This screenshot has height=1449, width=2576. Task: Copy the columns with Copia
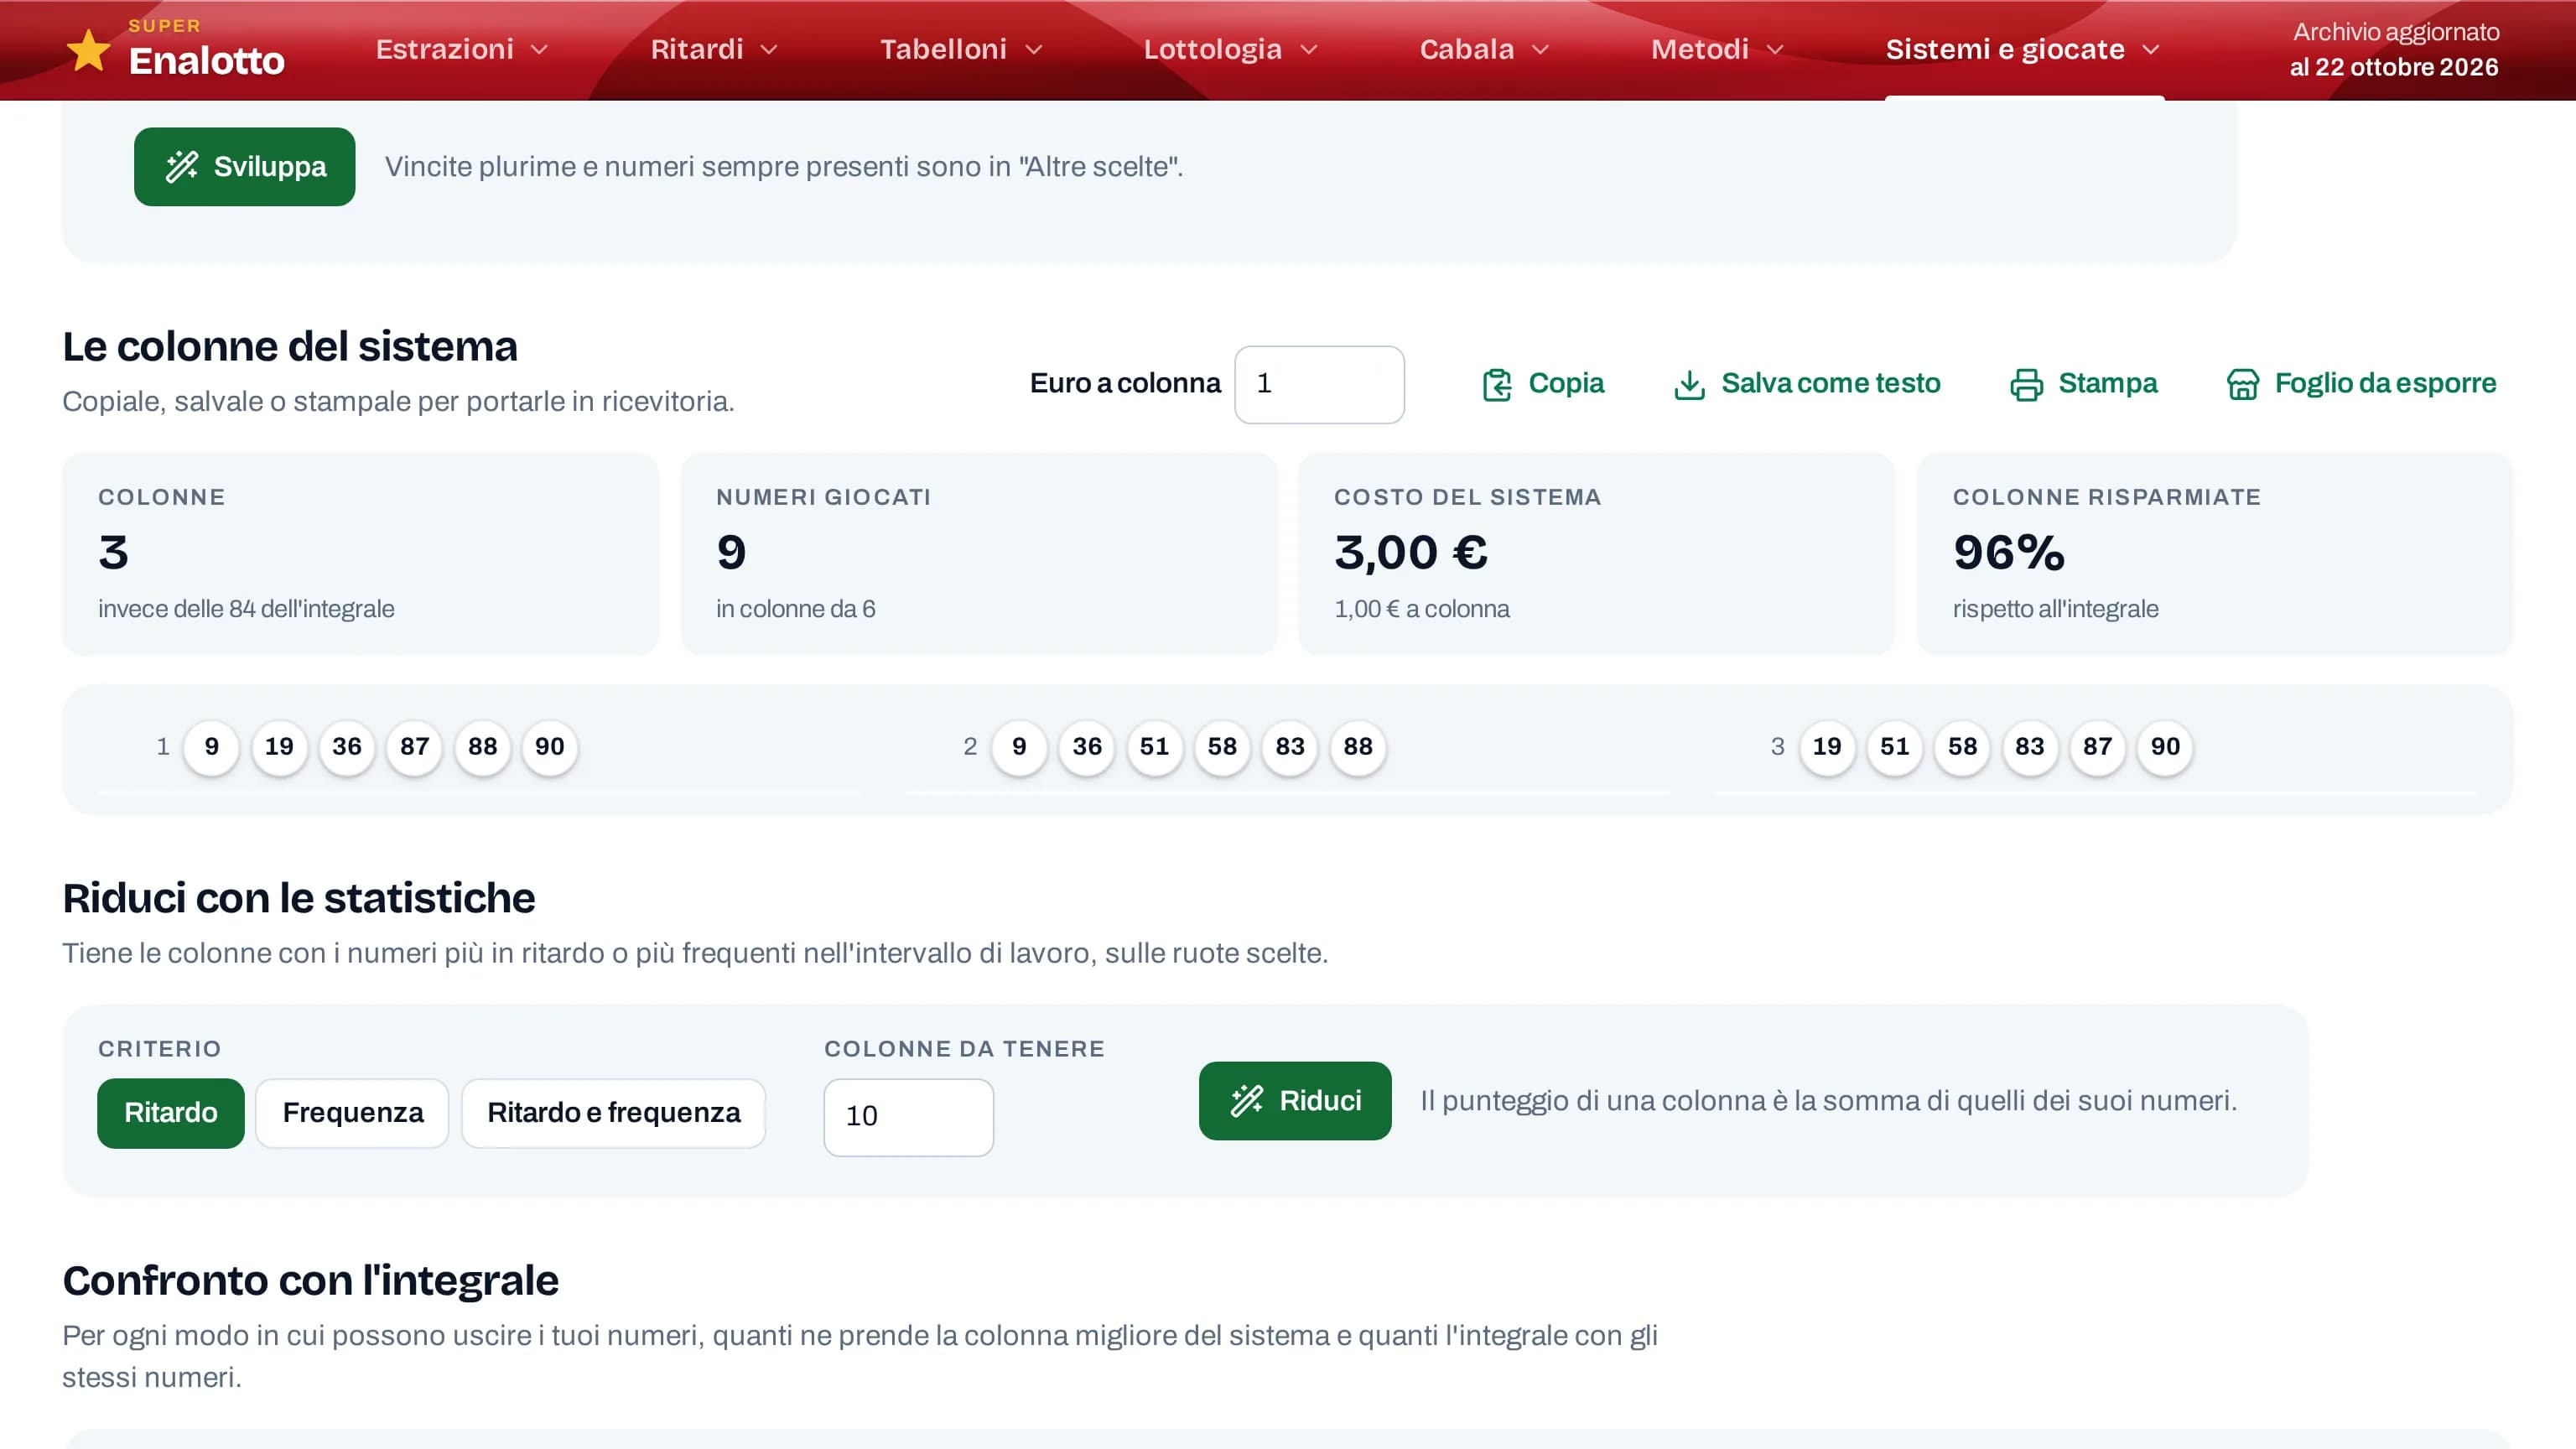click(x=1542, y=384)
